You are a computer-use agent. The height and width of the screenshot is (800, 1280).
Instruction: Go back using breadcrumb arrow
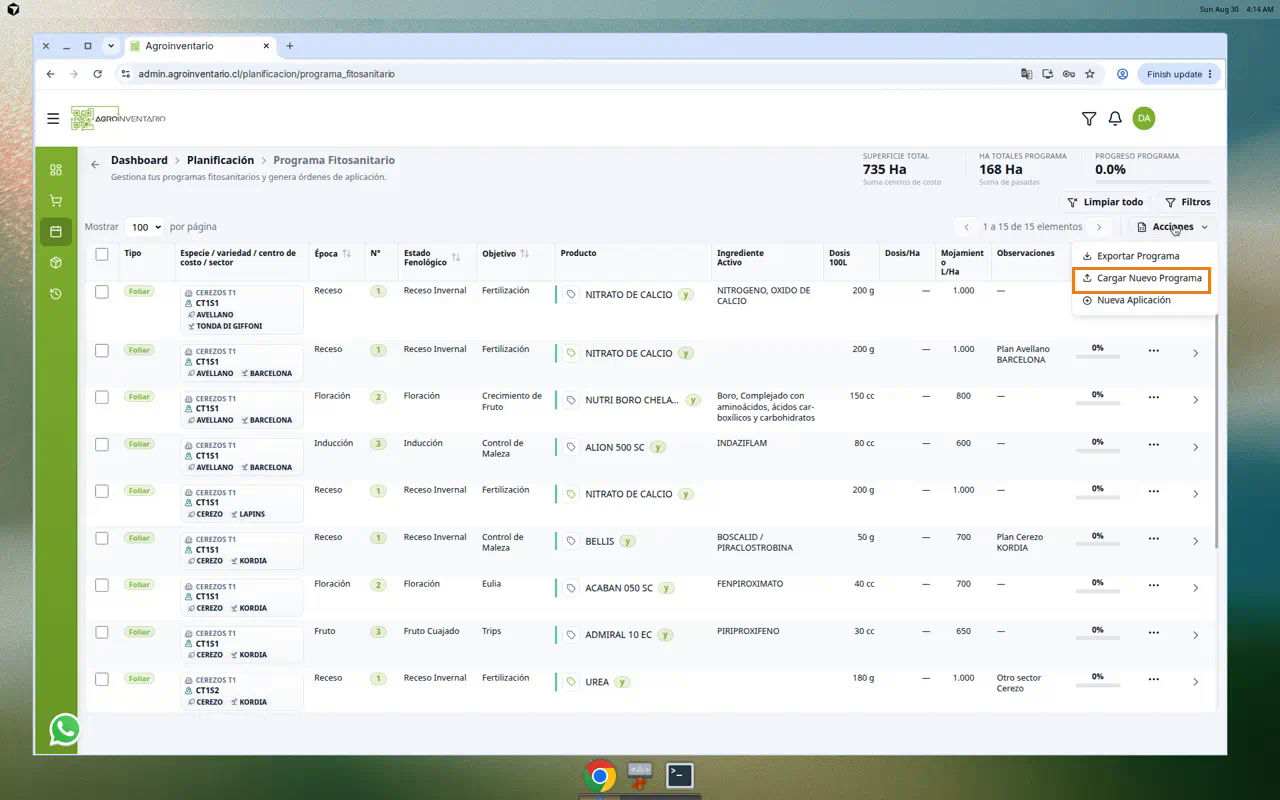95,164
